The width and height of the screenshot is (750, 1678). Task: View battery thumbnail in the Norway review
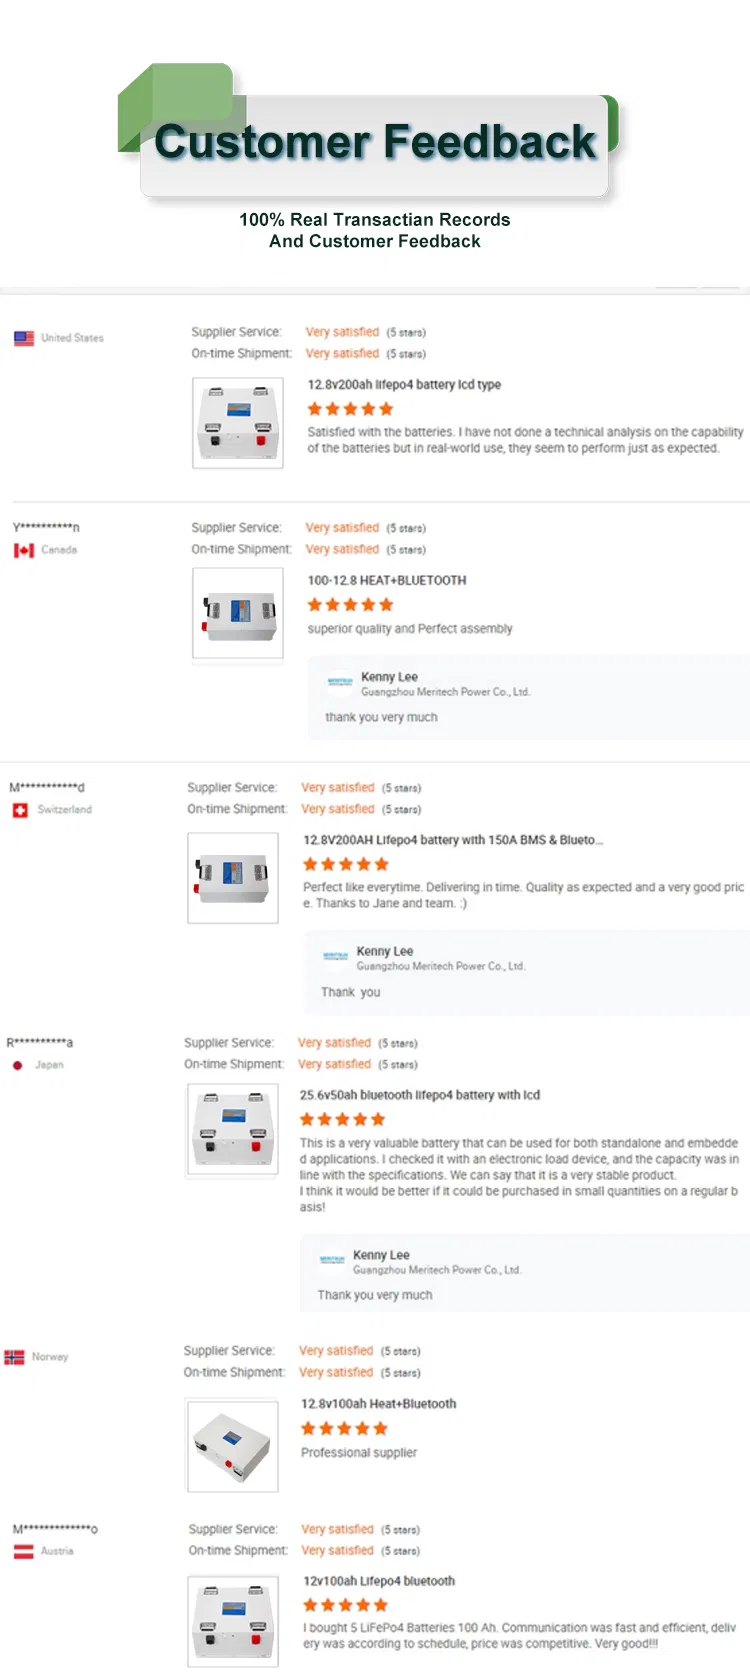233,1446
